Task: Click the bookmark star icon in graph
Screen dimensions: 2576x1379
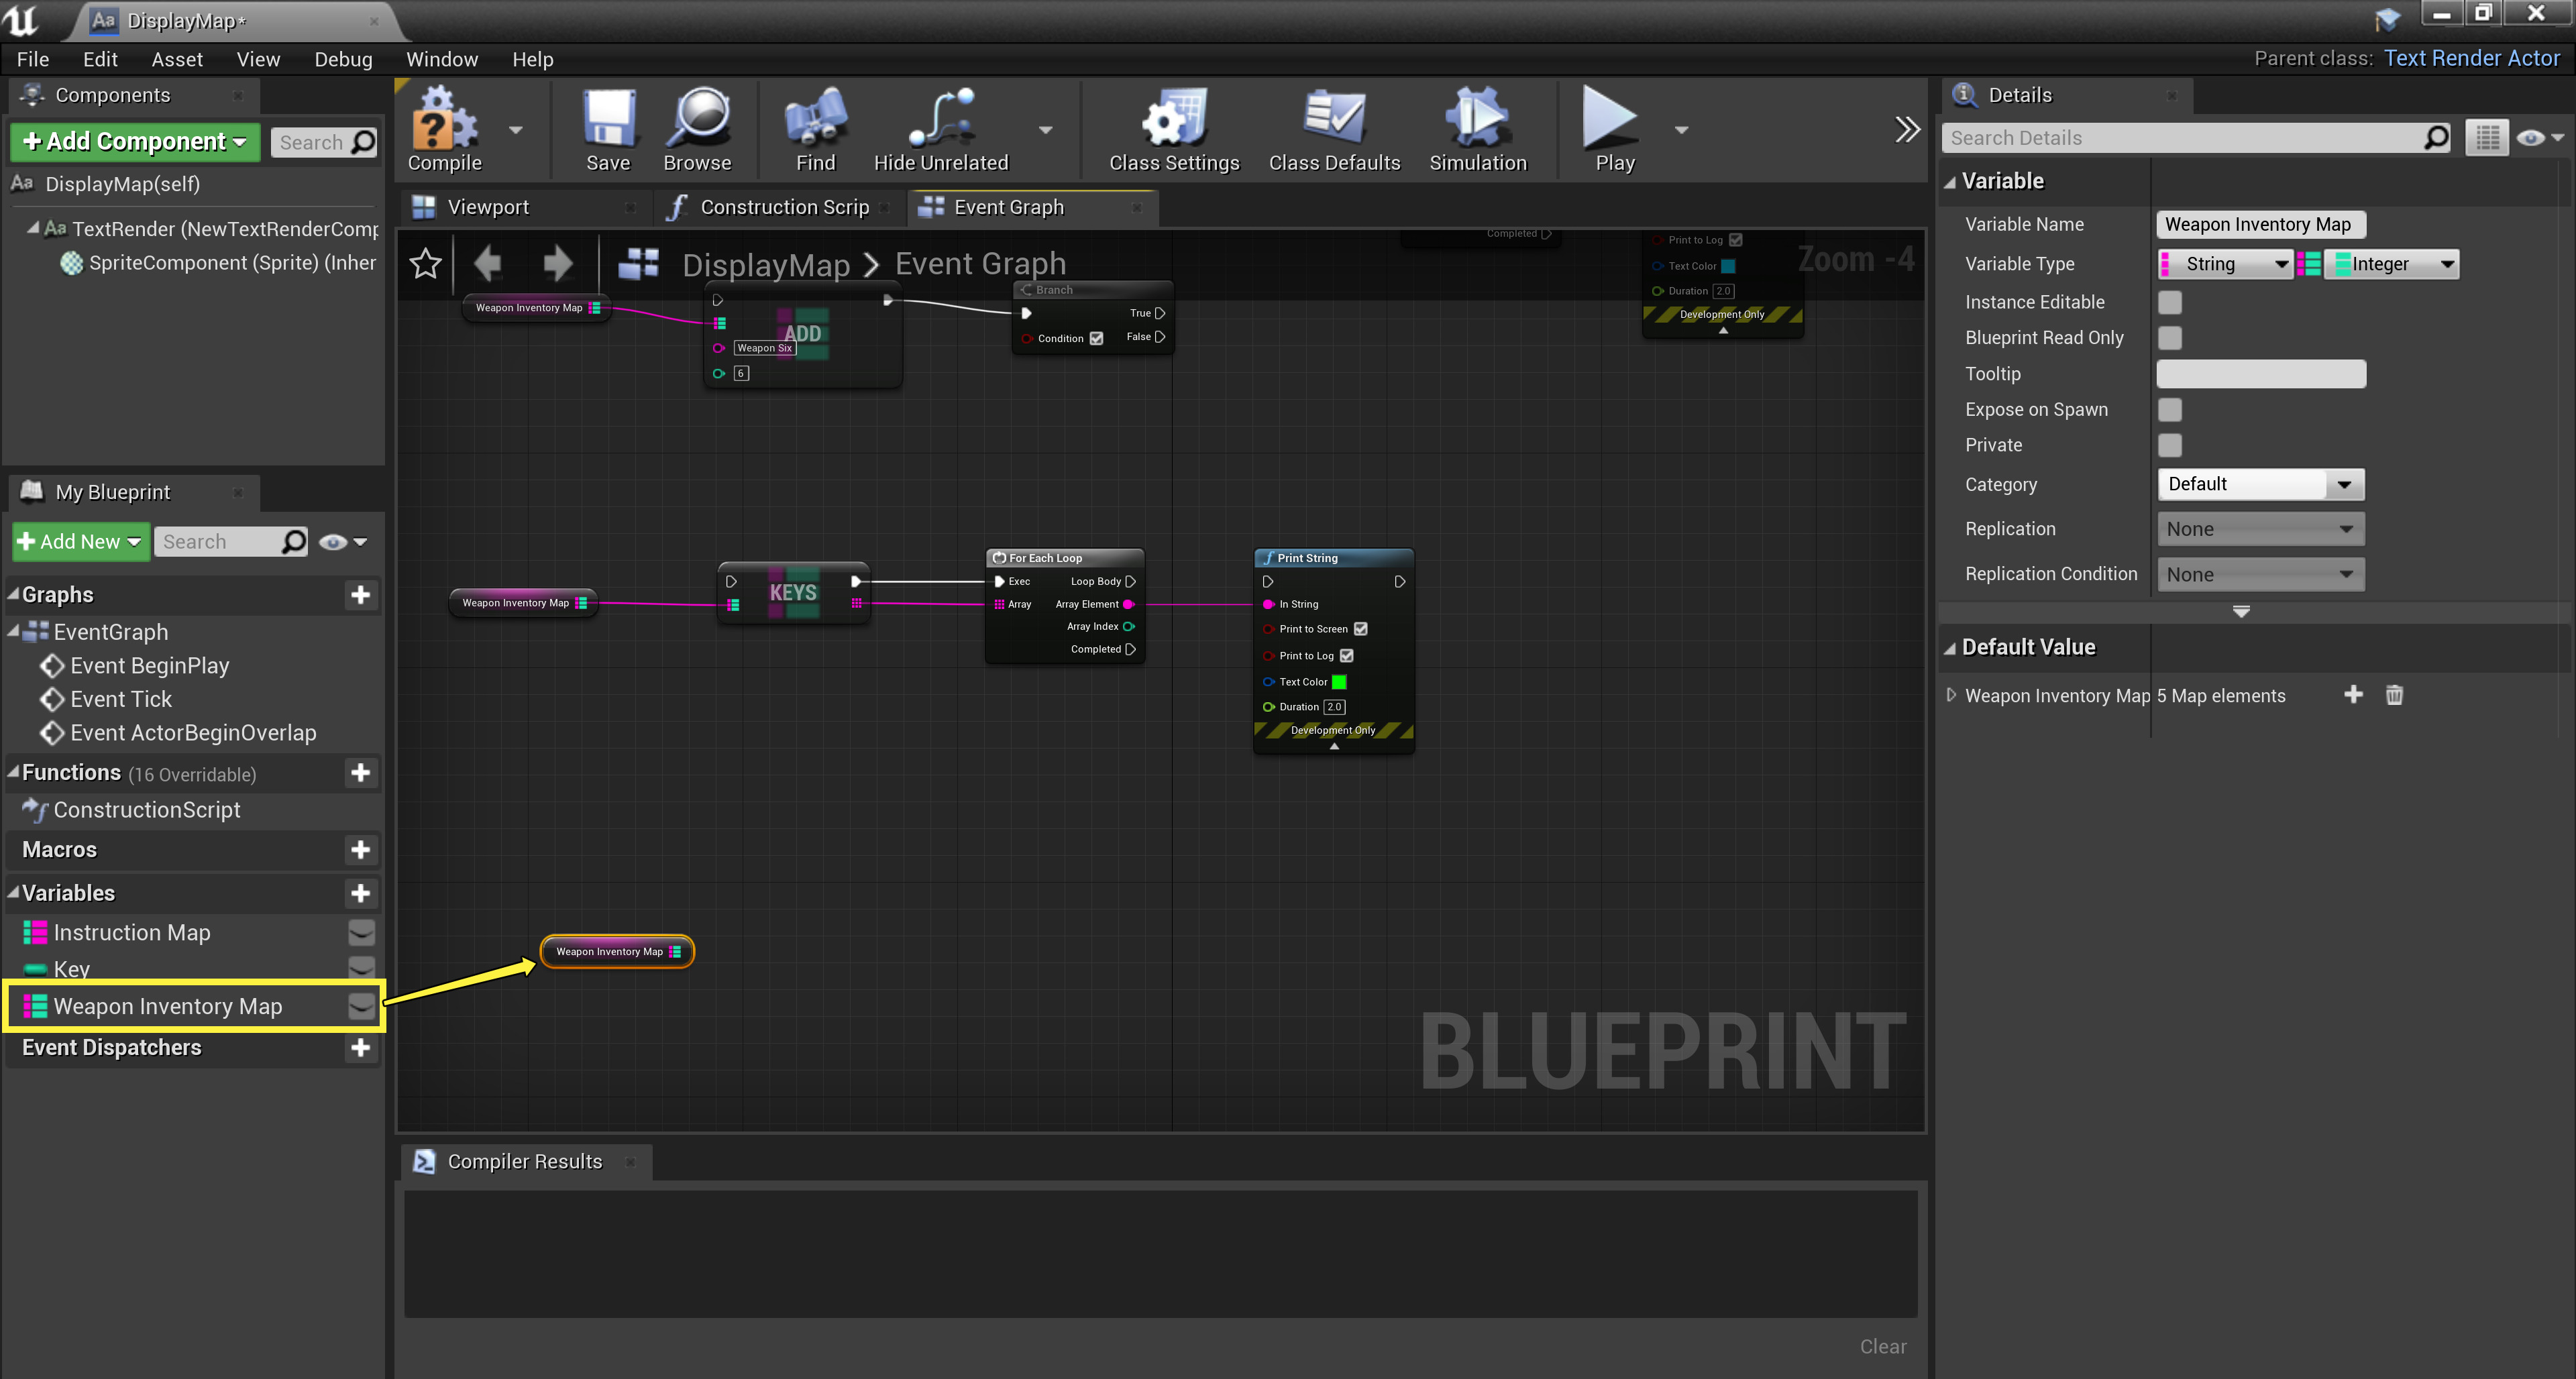Action: pos(426,264)
